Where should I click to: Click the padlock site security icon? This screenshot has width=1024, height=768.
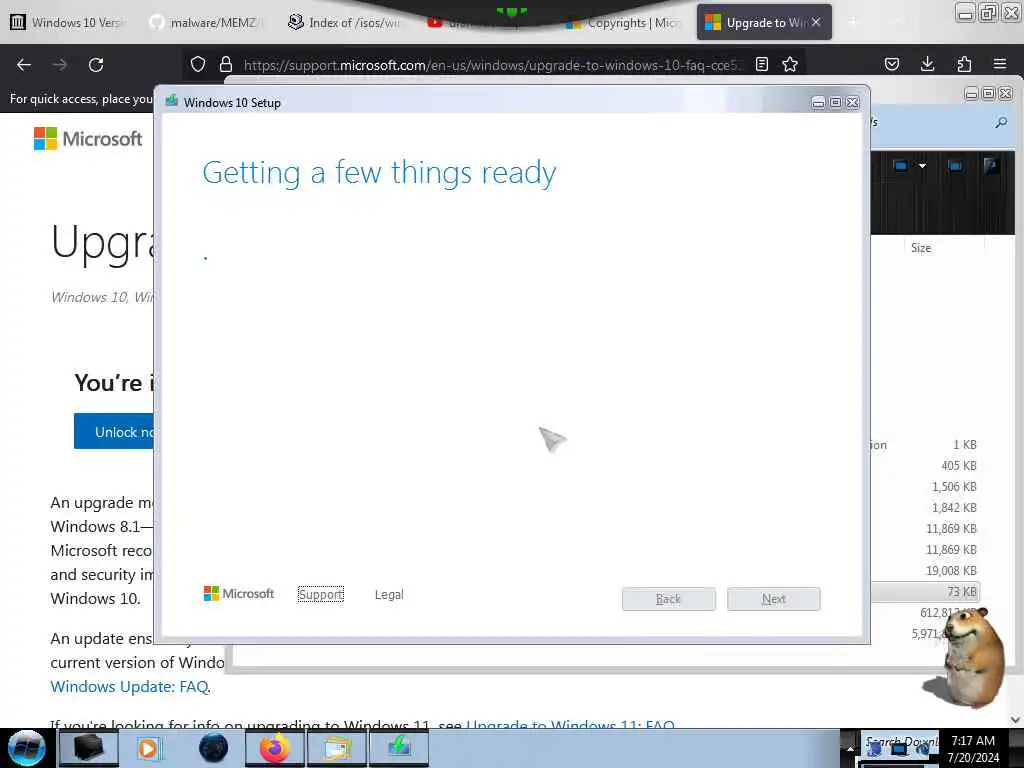pyautogui.click(x=226, y=64)
